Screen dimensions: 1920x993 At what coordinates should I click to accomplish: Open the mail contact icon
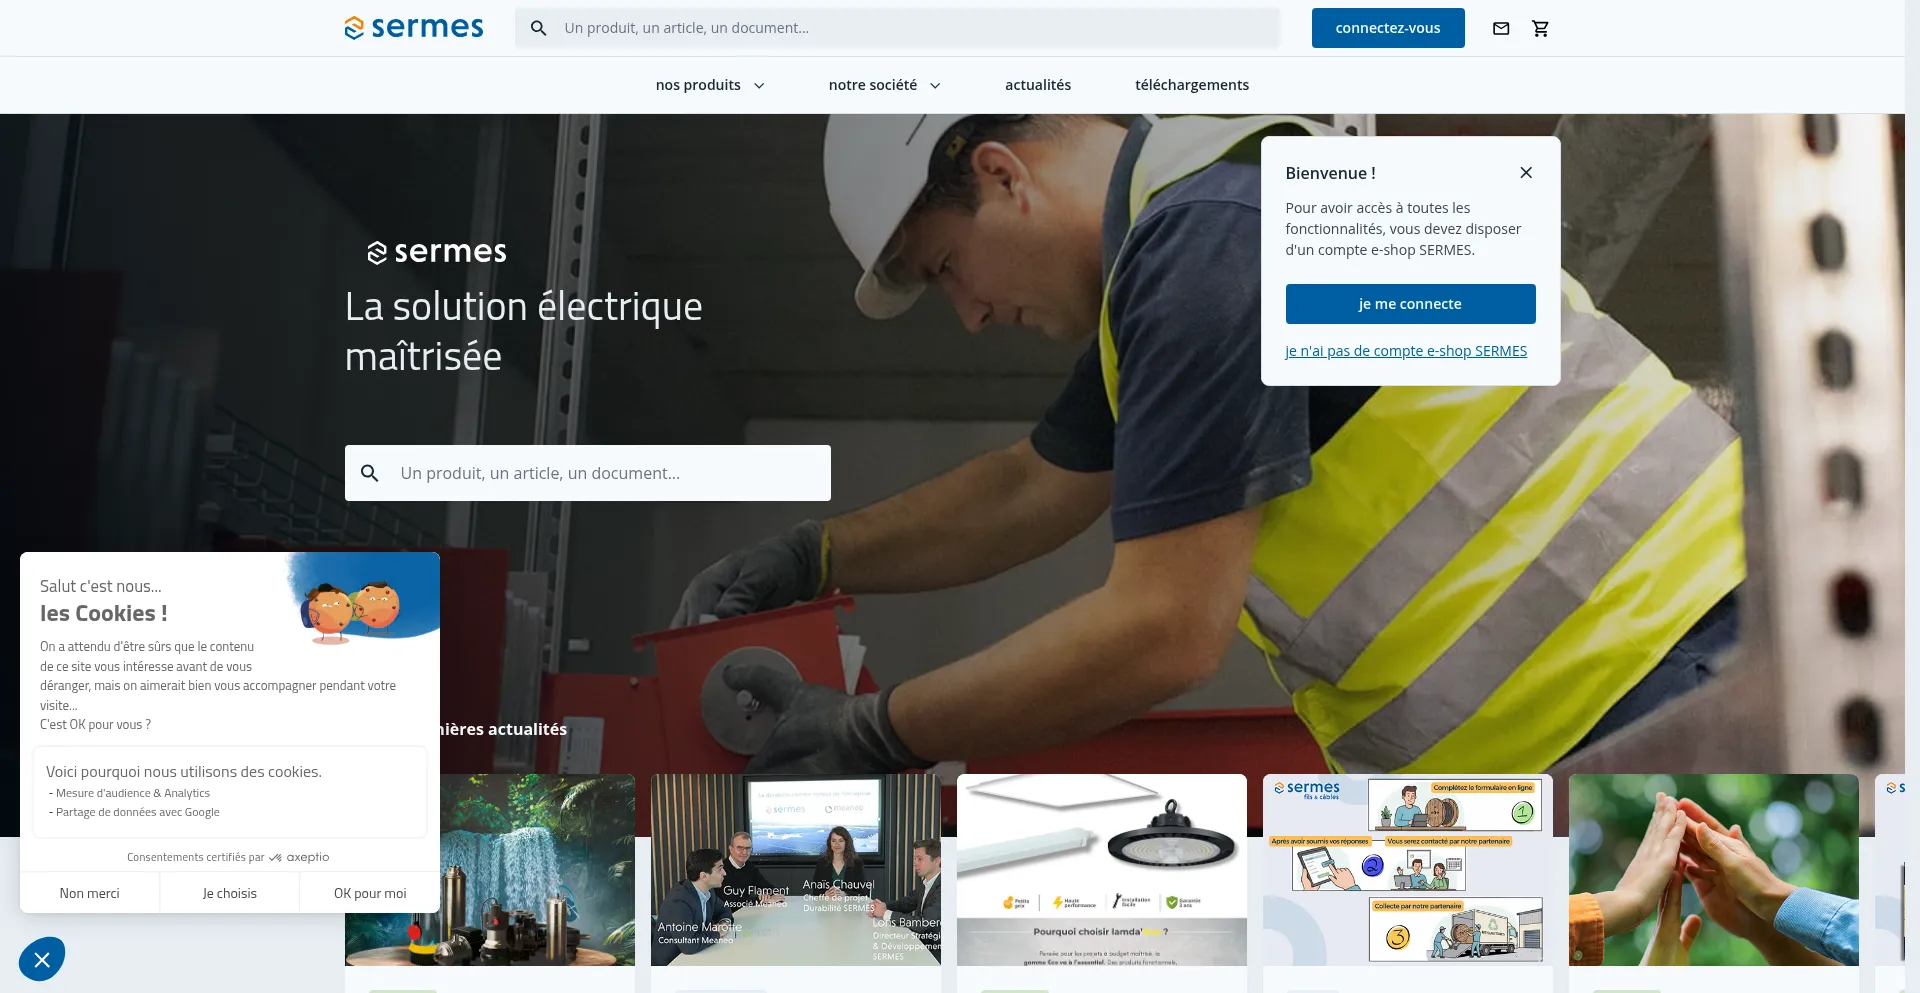coord(1501,28)
